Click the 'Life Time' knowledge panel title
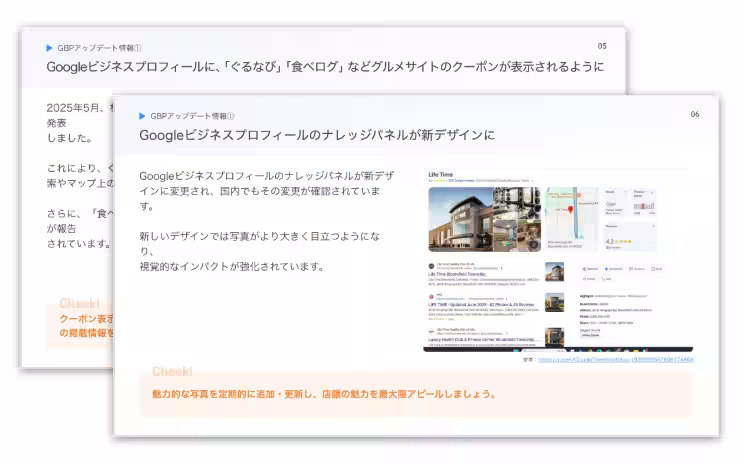Image resolution: width=746 pixels, height=464 pixels. point(441,175)
